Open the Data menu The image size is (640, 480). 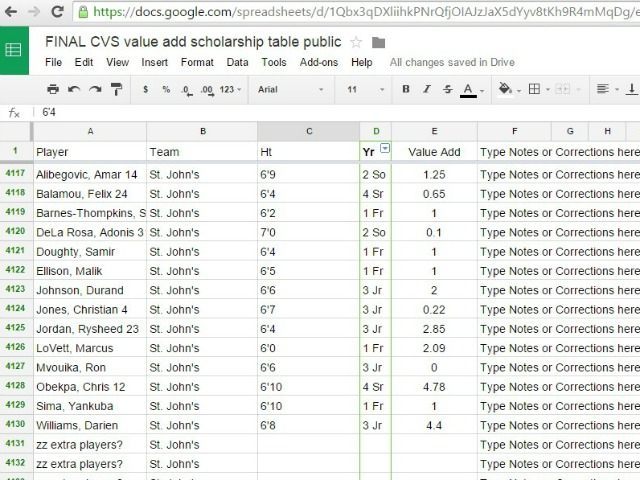[x=238, y=62]
